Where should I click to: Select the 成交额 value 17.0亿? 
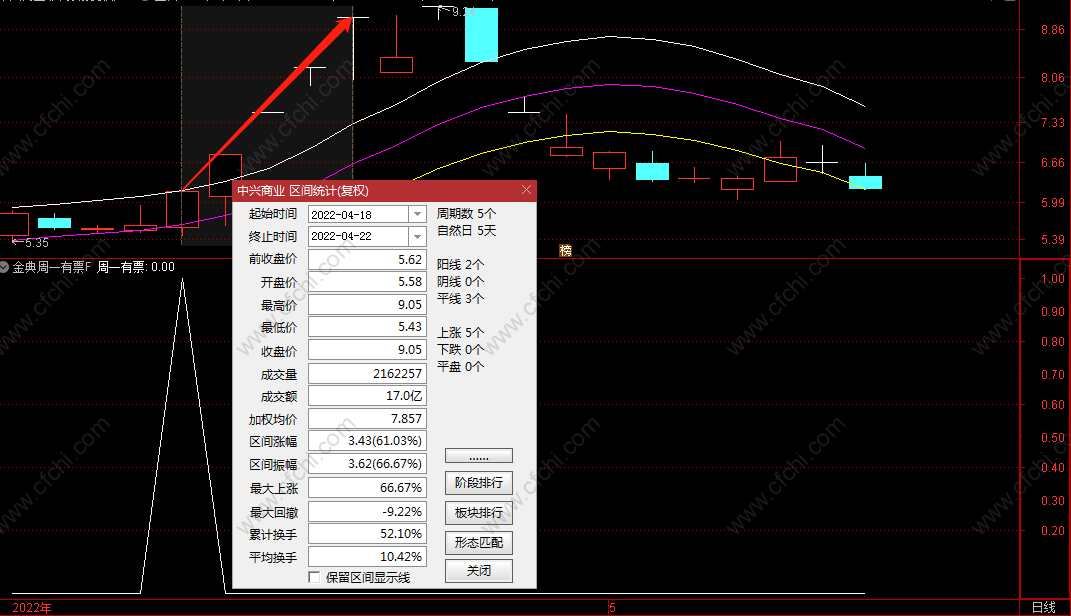[367, 396]
